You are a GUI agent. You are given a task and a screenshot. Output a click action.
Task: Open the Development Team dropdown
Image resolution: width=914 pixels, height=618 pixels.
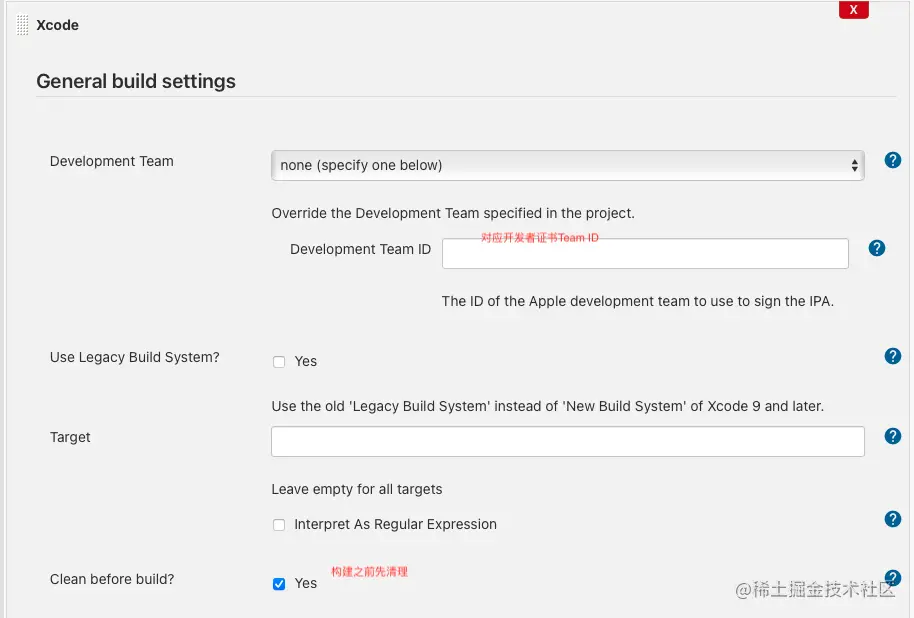(x=567, y=165)
